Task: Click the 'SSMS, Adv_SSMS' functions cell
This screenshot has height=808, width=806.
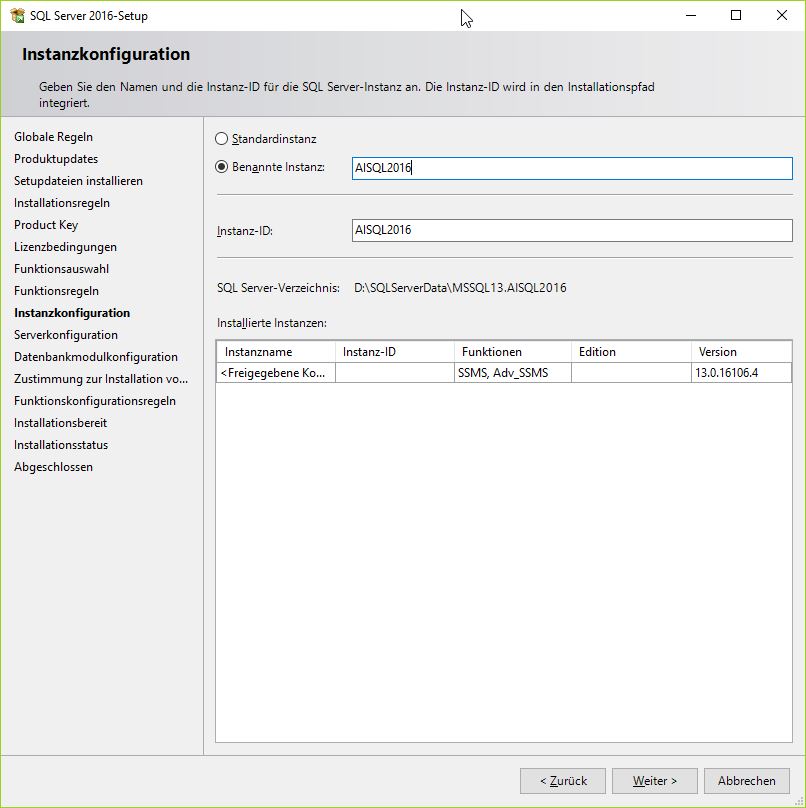Action: pyautogui.click(x=513, y=373)
